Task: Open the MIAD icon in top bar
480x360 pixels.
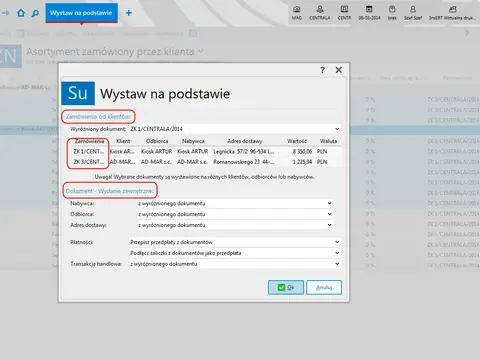Action: [297, 13]
